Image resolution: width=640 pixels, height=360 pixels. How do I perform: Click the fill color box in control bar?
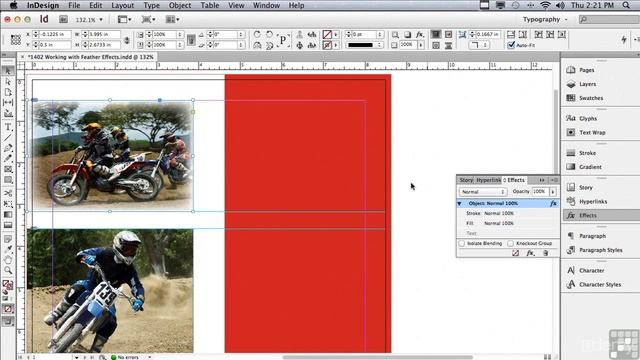[x=327, y=35]
